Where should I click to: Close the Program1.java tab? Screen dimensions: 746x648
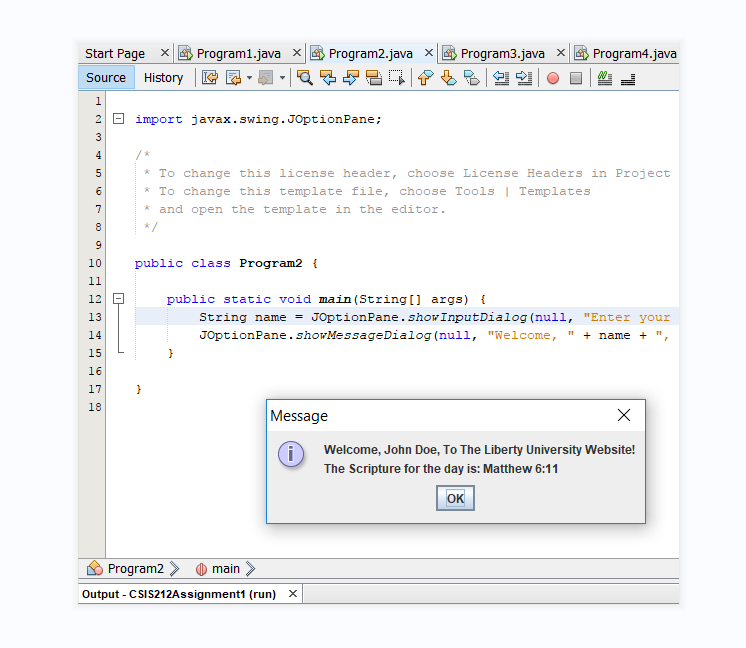pos(296,53)
